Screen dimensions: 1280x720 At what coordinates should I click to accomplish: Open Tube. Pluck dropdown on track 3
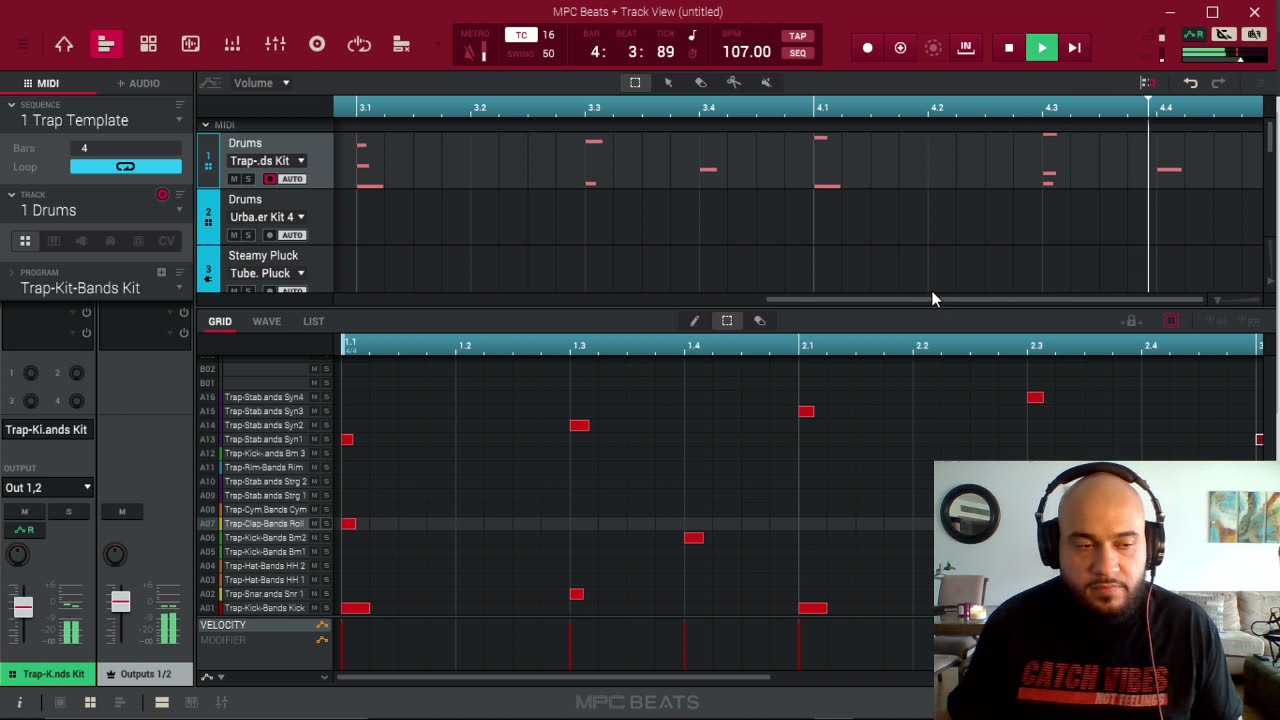[x=267, y=273]
